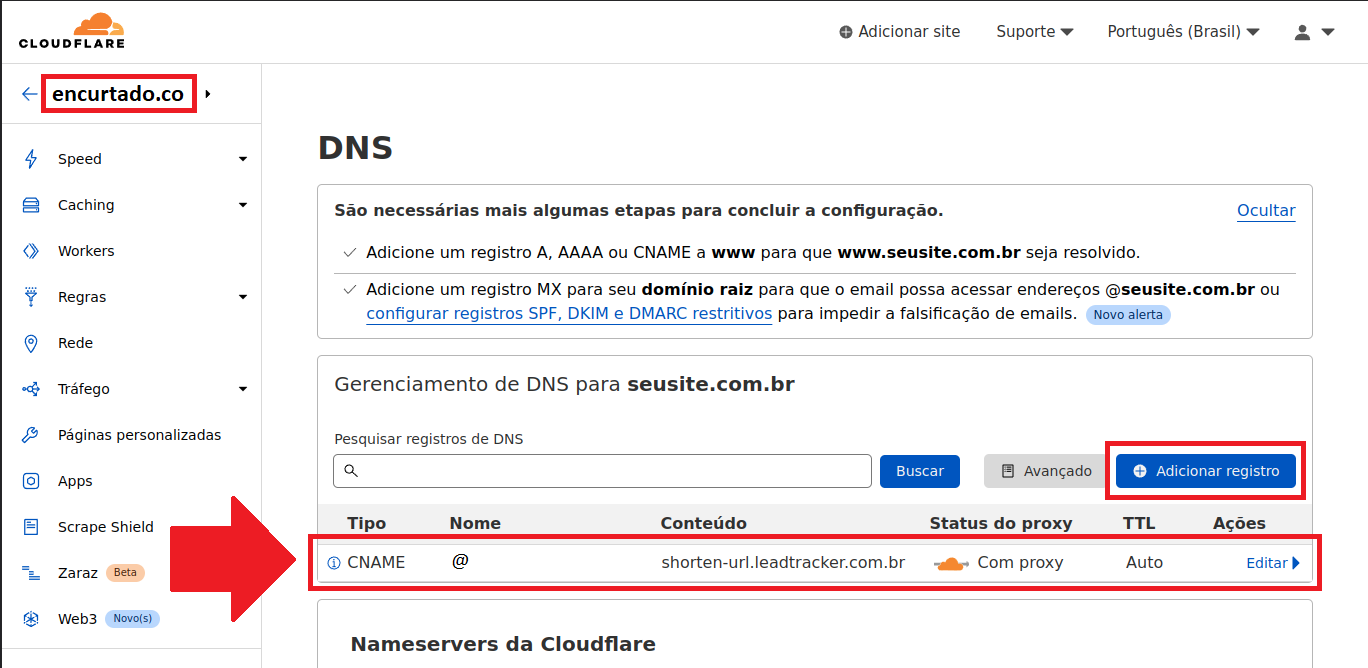Viewport: 1368px width, 668px height.
Task: Click the Nameservers da Cloudflare heading
Action: [503, 644]
